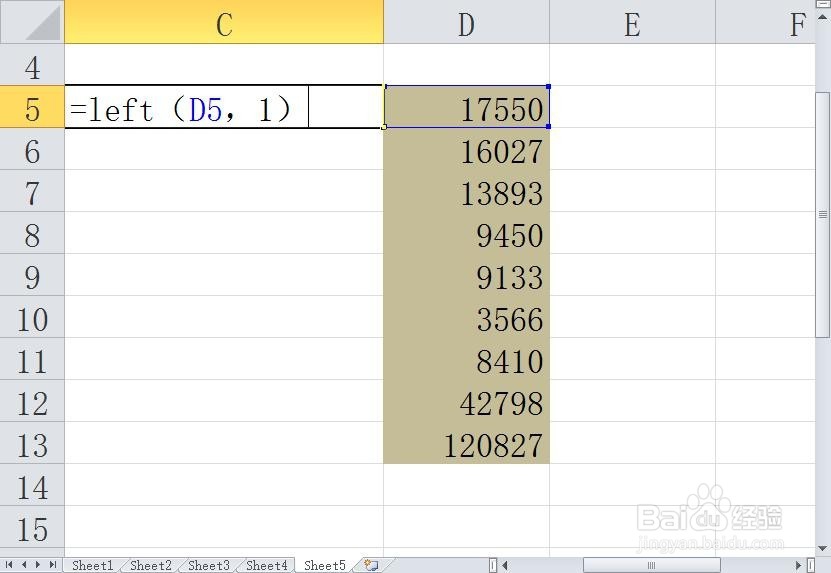This screenshot has width=831, height=573.
Task: Select column C header
Action: 224,22
